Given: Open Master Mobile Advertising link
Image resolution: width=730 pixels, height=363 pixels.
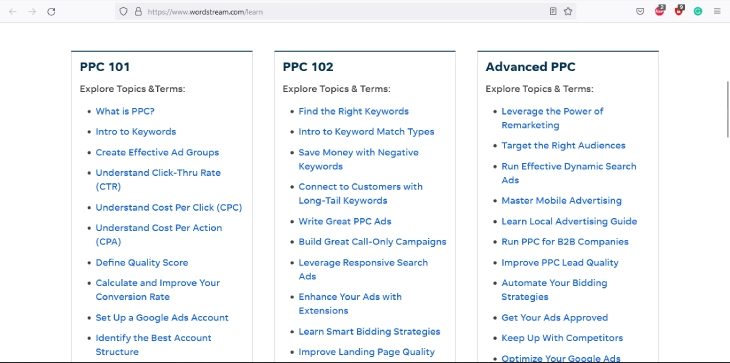Looking at the screenshot, I should [561, 201].
